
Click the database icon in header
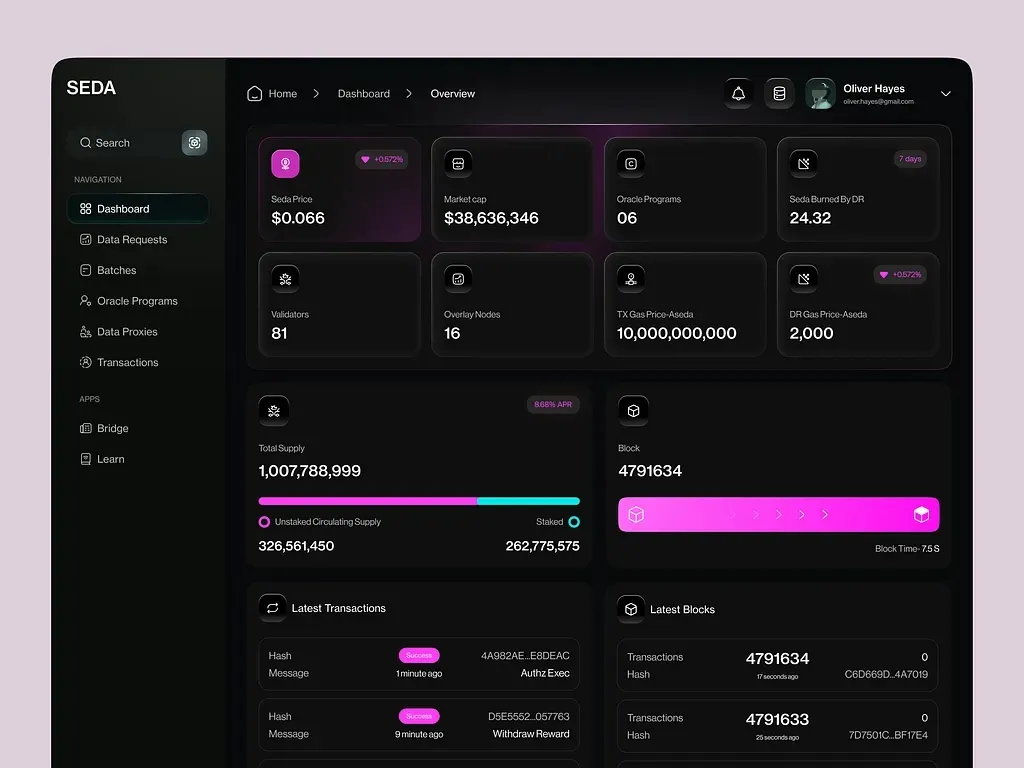[779, 93]
